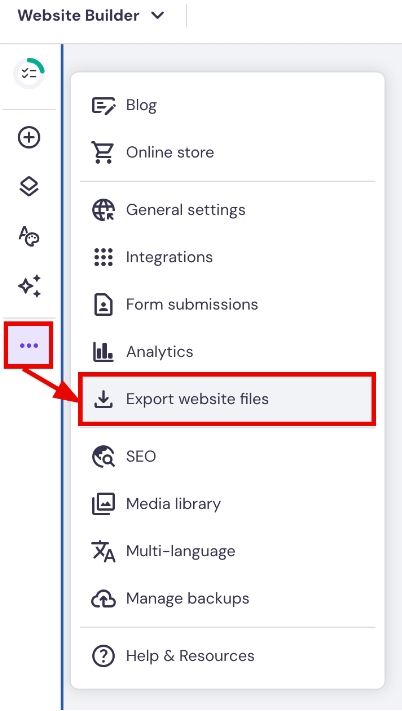Image resolution: width=402 pixels, height=711 pixels.
Task: Open the checklist progress icon in sidebar
Action: coord(29,73)
